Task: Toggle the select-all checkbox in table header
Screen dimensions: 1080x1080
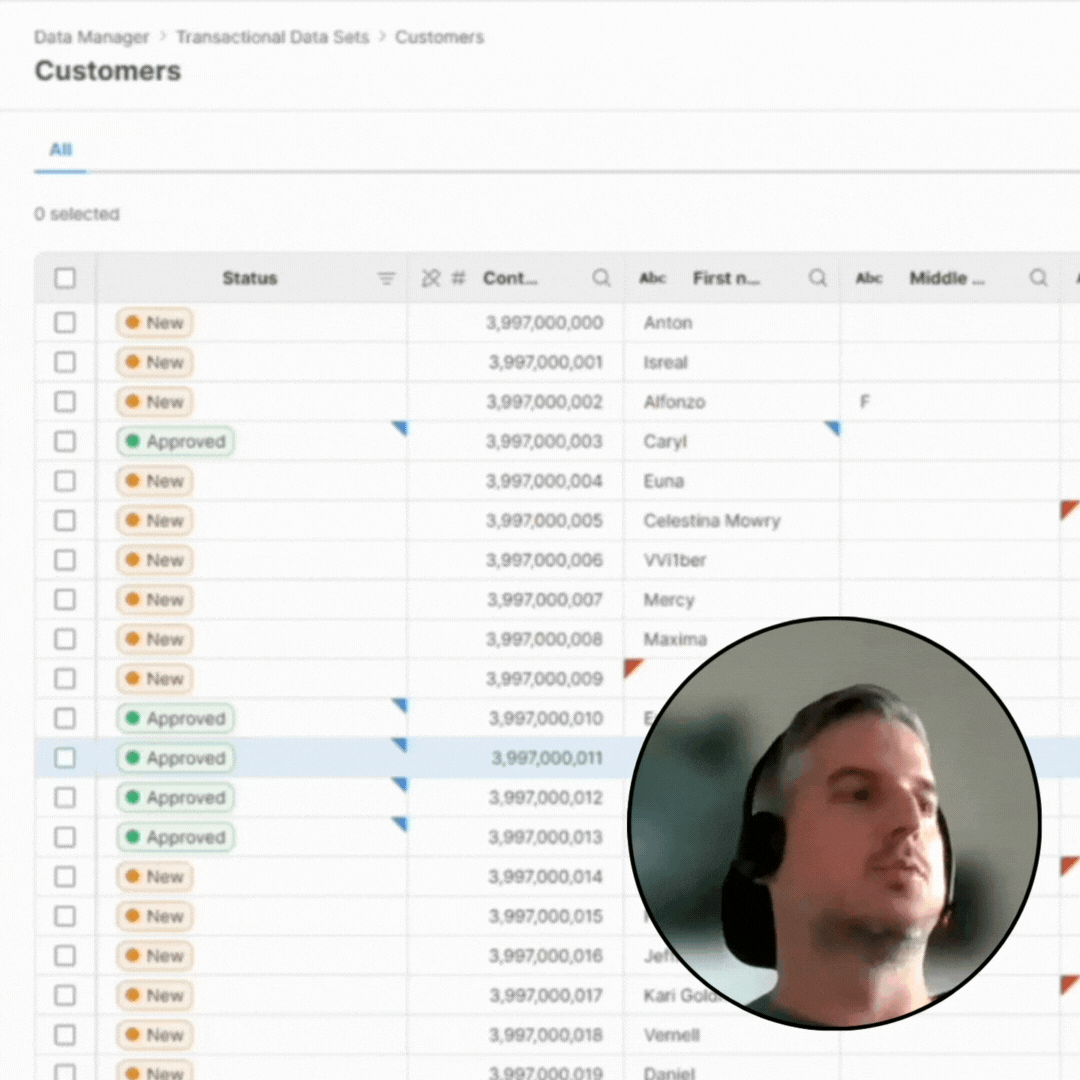Action: [x=65, y=279]
